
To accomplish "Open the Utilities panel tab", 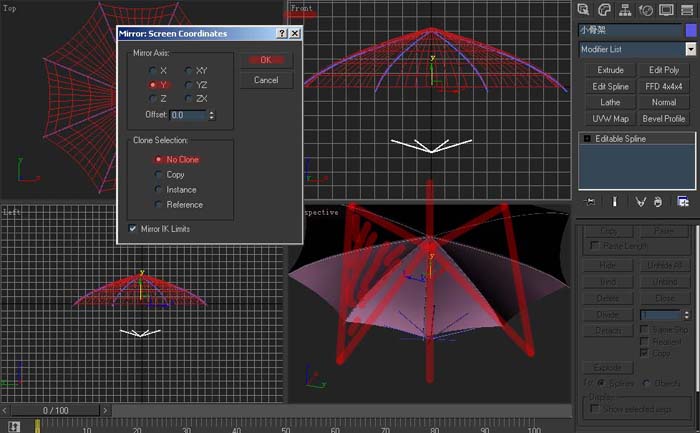I will [687, 9].
